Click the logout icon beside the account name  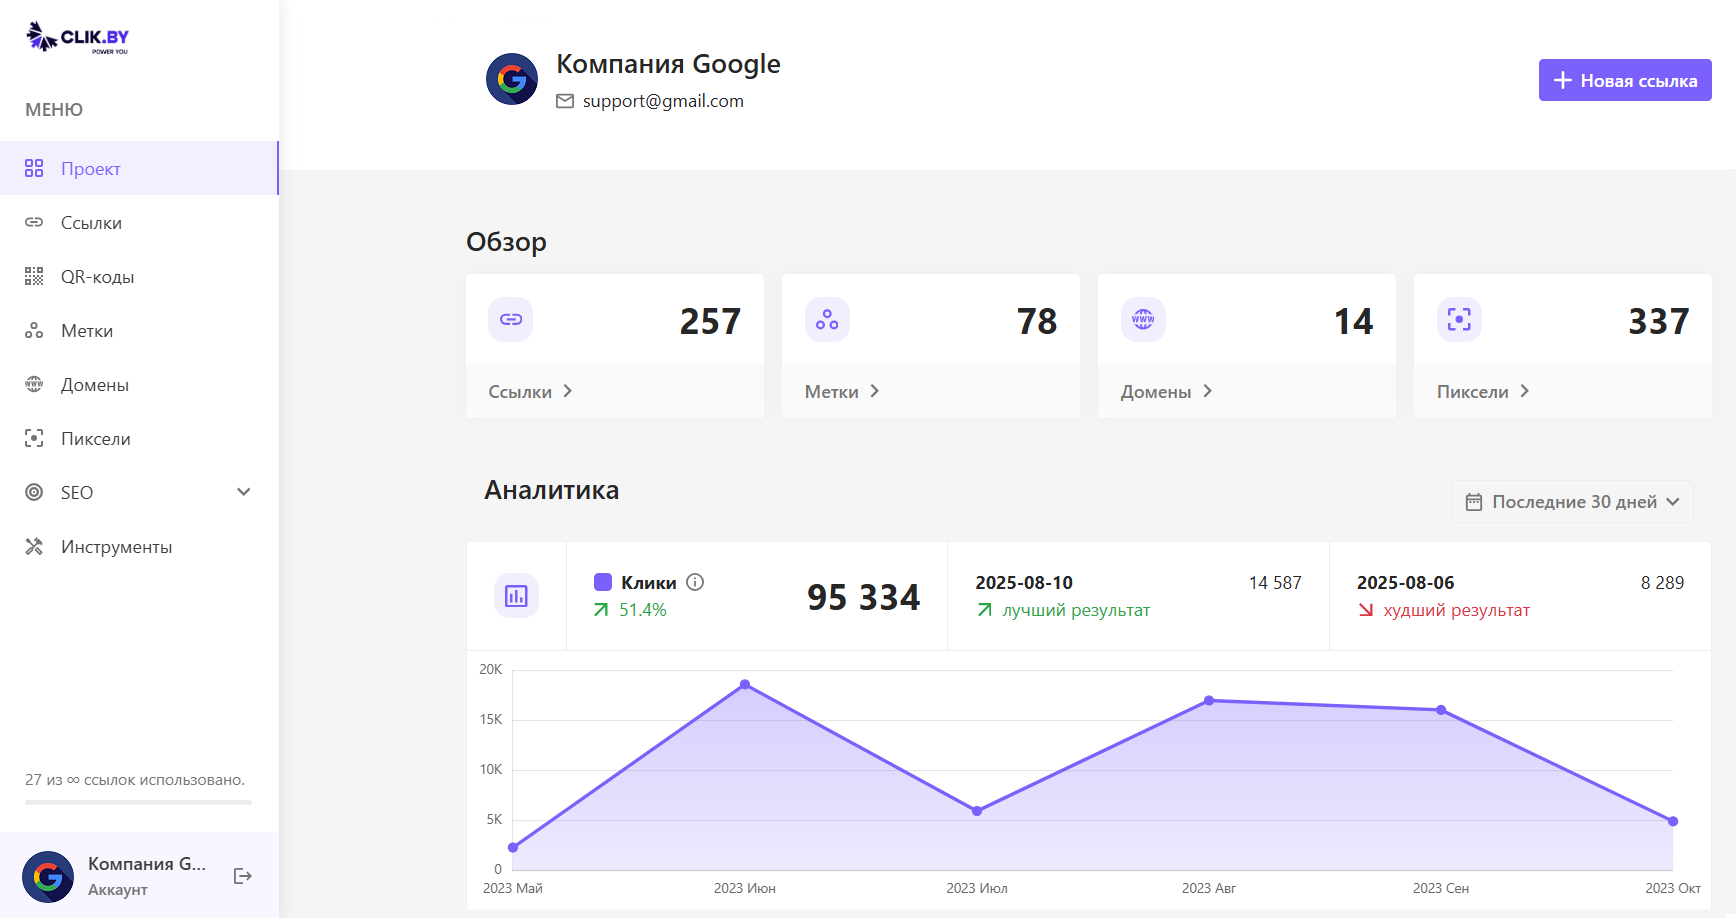(x=242, y=876)
